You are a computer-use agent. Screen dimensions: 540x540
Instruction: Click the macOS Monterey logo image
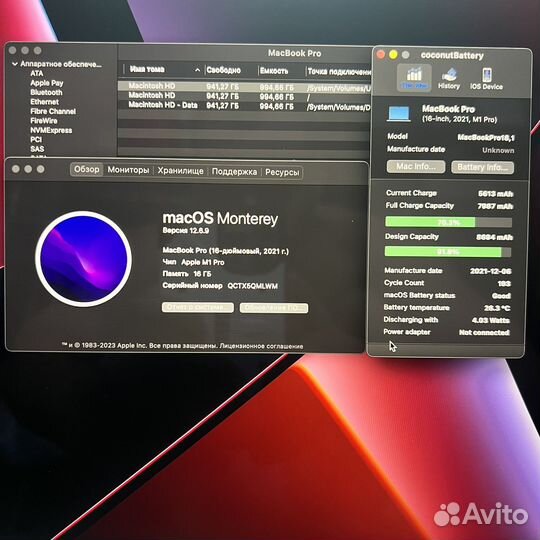pos(83,259)
